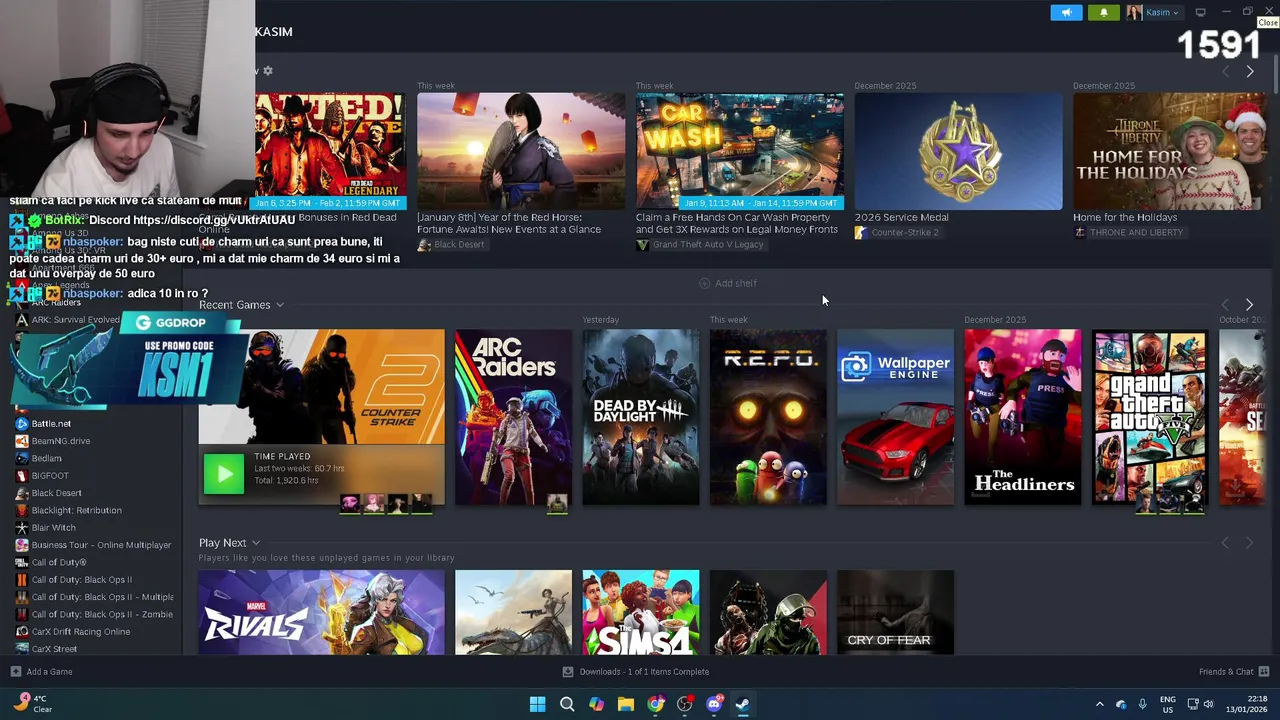Open the What's New shelf settings gear
The image size is (1280, 720).
267,71
